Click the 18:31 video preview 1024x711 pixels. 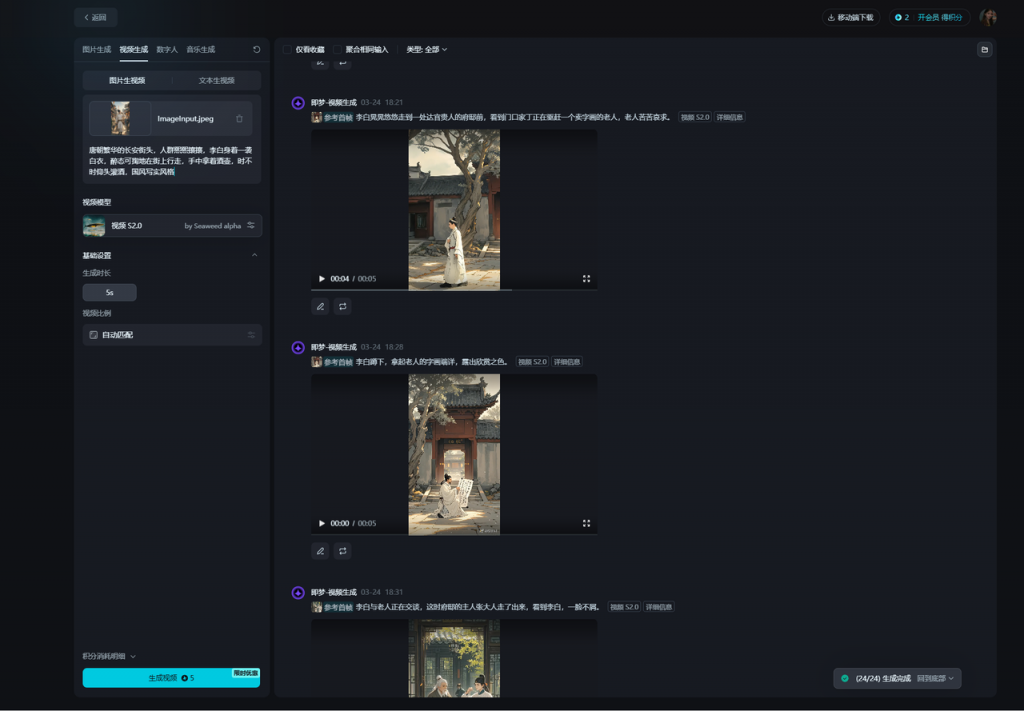pyautogui.click(x=454, y=658)
